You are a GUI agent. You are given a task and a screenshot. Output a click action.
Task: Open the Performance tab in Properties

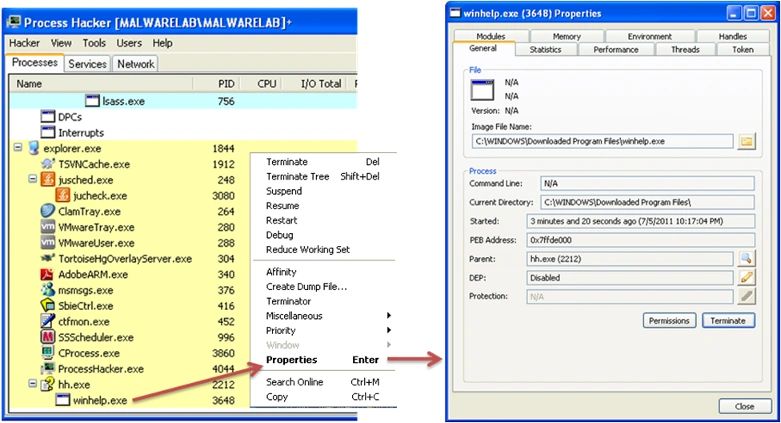point(616,49)
